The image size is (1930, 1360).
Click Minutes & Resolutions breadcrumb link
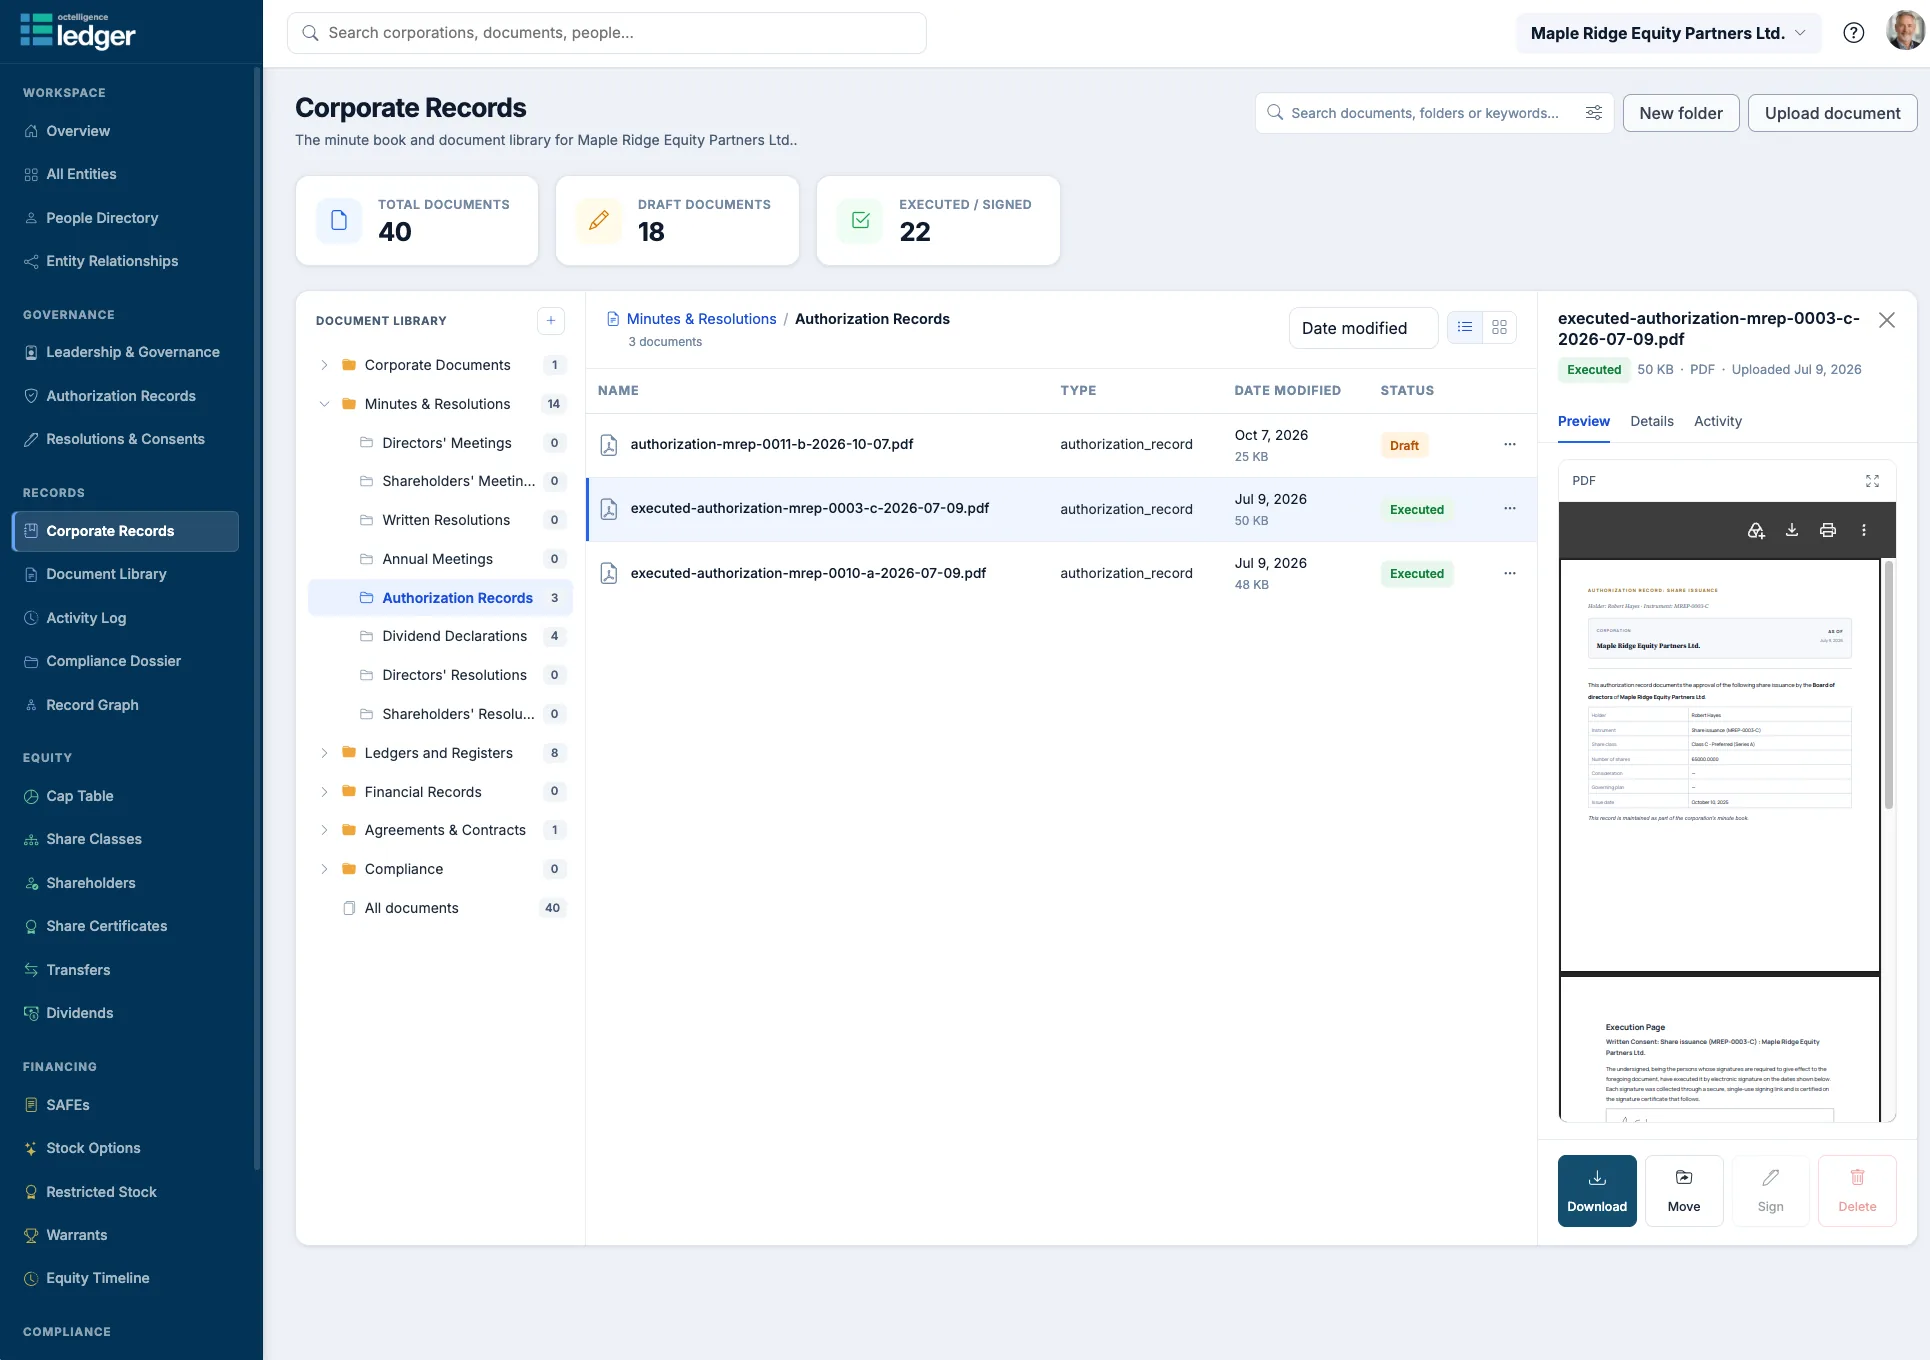point(701,319)
